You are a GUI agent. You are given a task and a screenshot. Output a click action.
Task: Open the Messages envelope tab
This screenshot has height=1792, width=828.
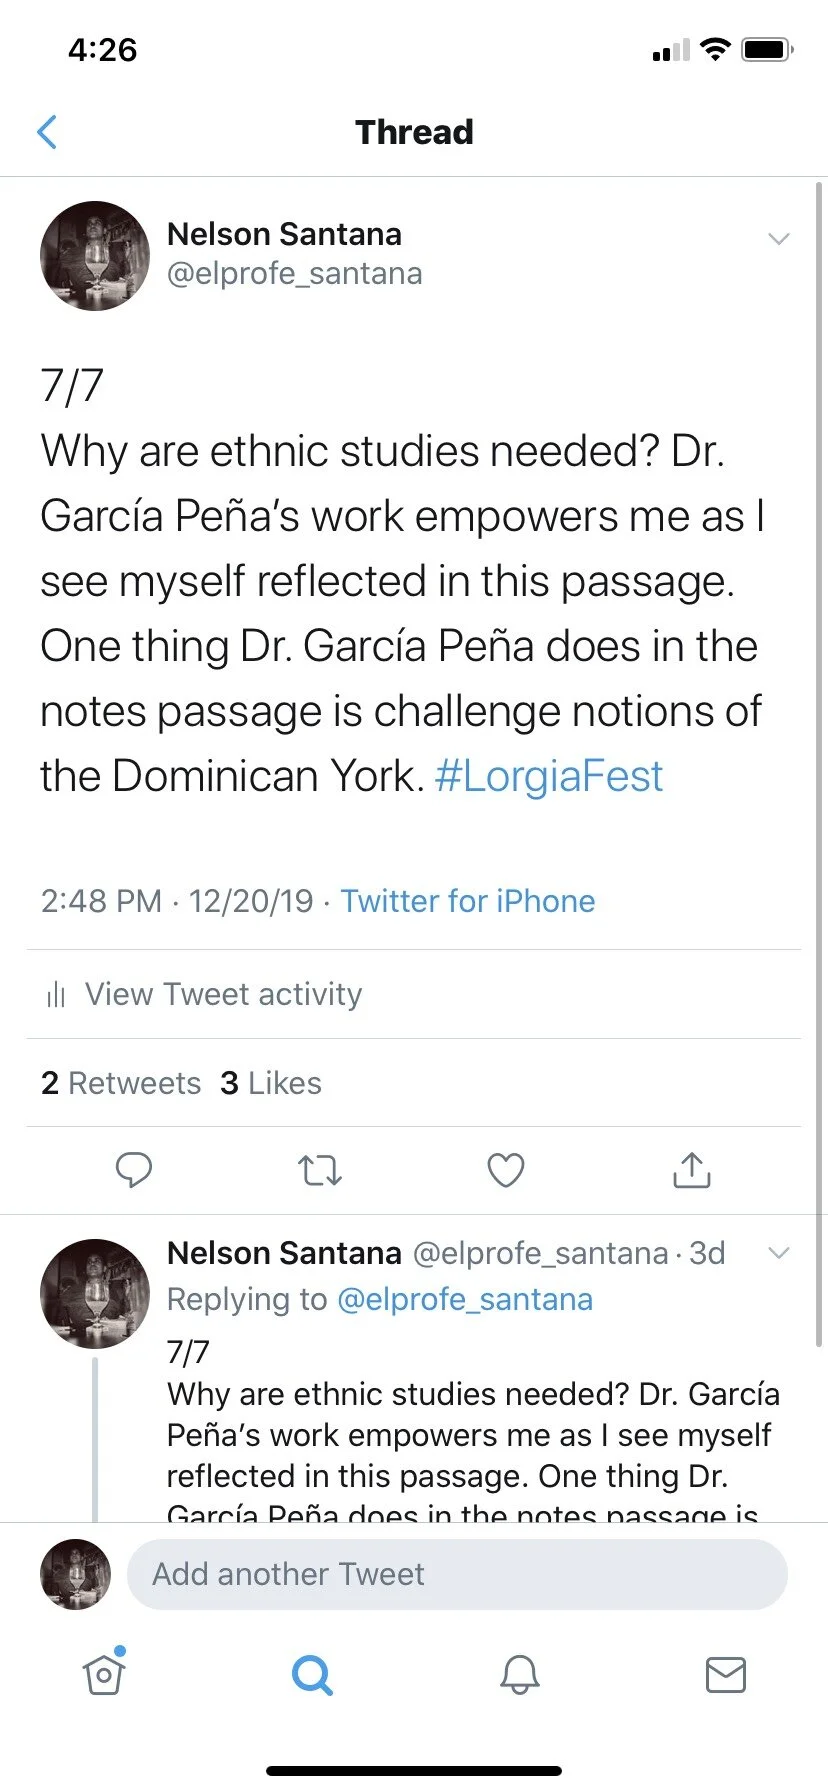[x=726, y=1674]
